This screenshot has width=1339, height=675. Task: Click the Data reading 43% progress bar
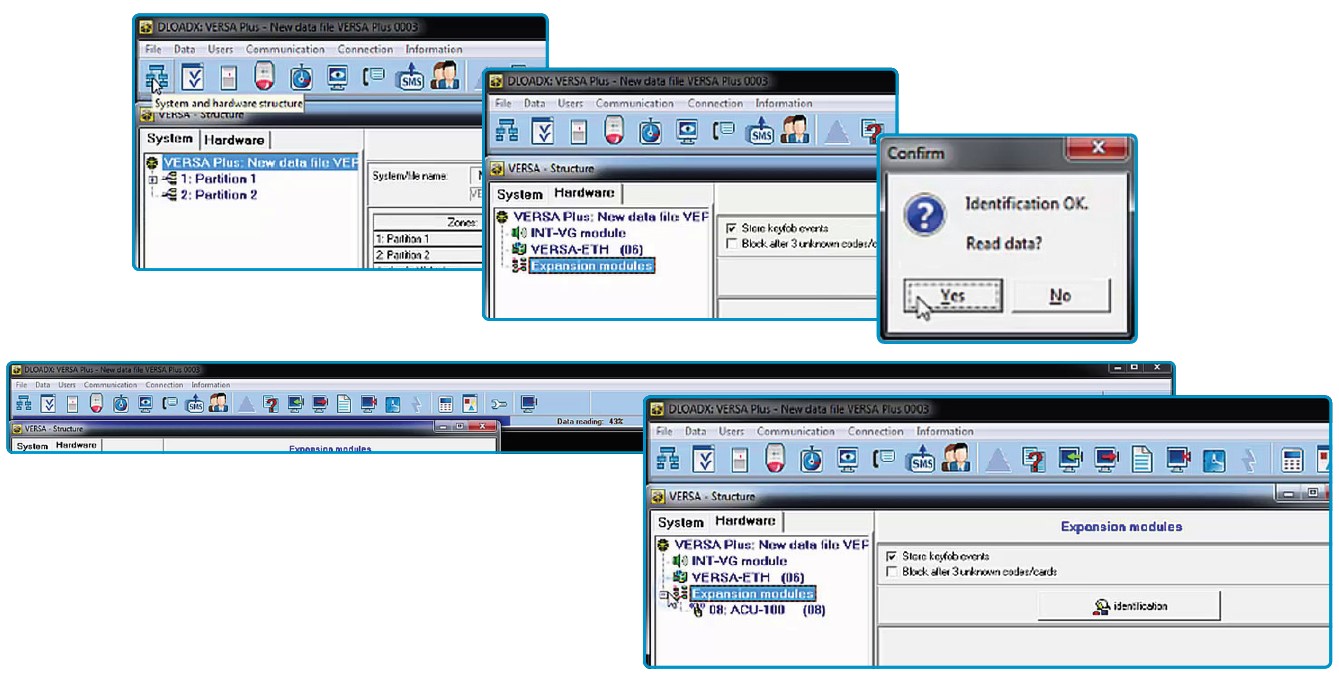click(x=590, y=422)
